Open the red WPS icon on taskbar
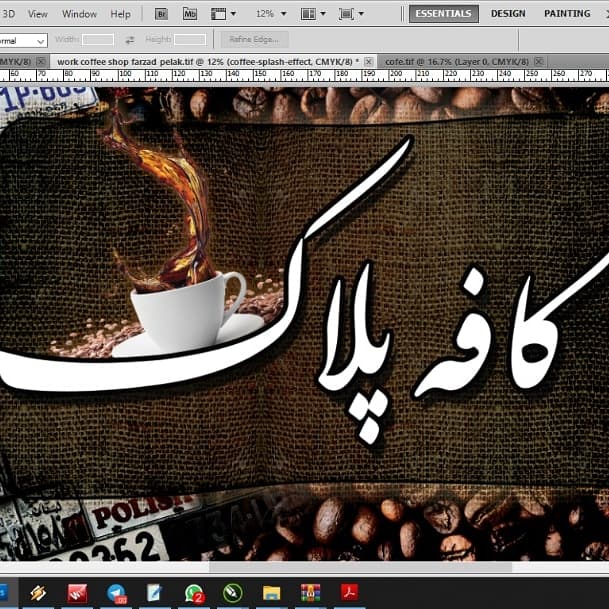 pos(77,593)
